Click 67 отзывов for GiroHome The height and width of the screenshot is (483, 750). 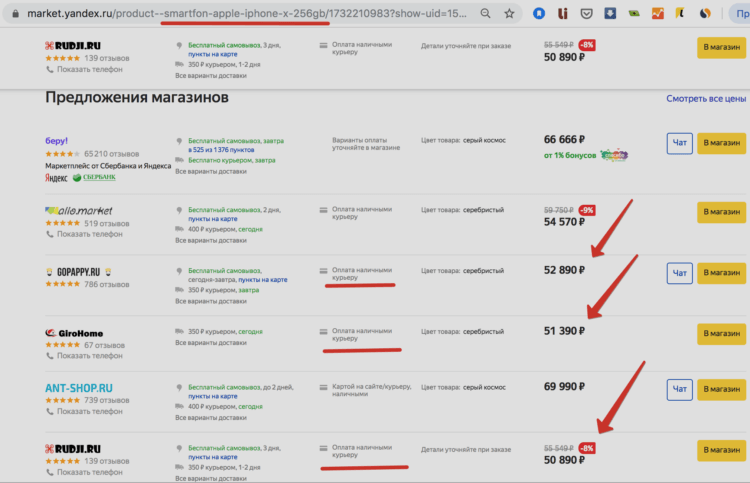pos(104,345)
